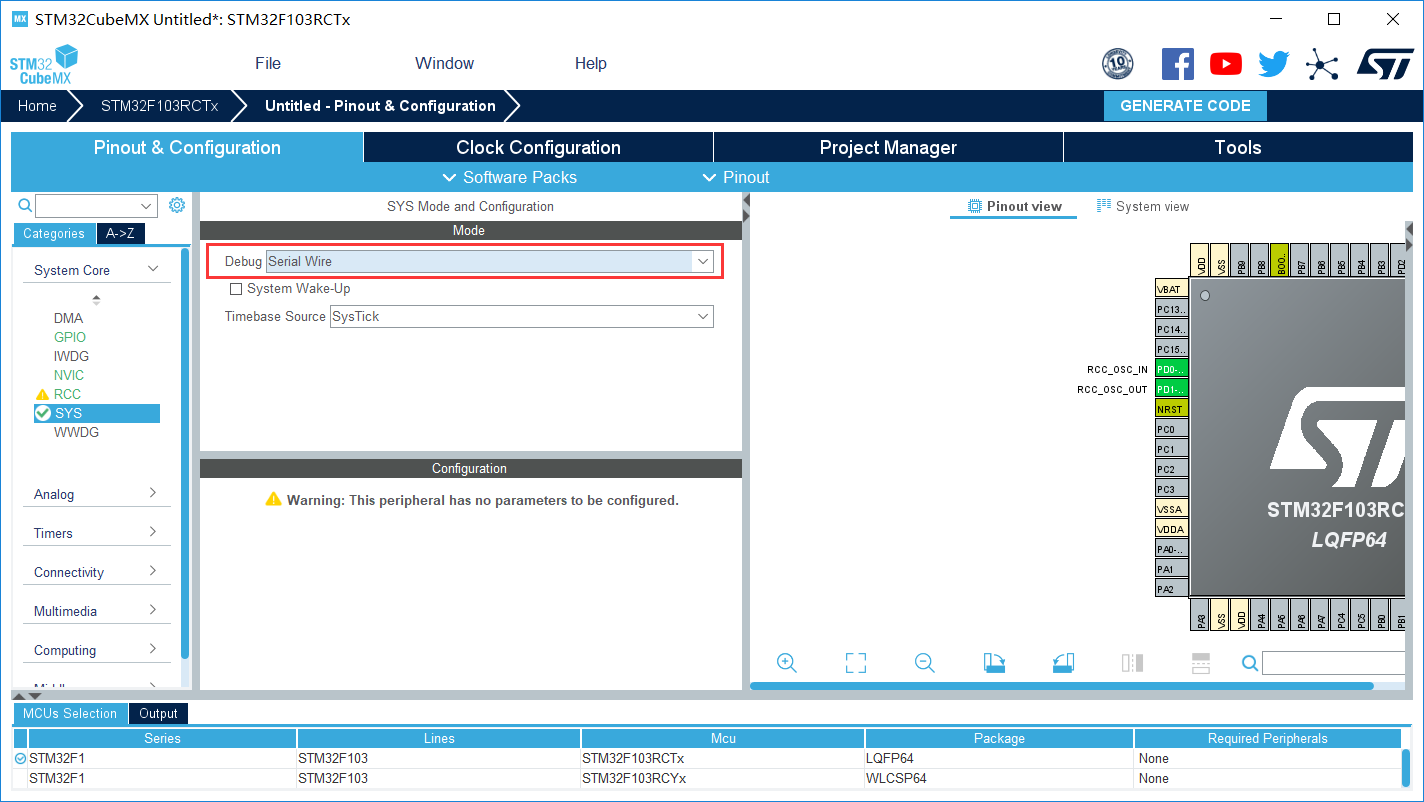Click the pin search input field
The height and width of the screenshot is (802, 1424).
1334,663
